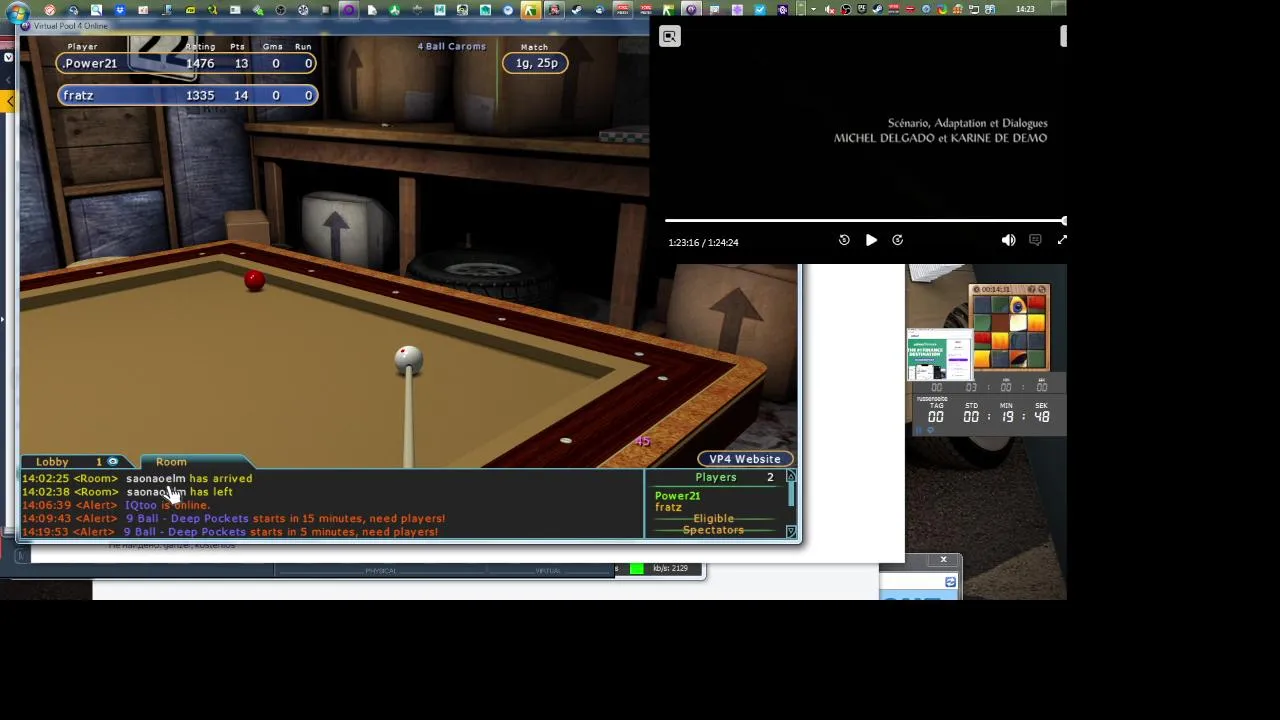This screenshot has width=1280, height=720.
Task: Click the white cue ball
Action: 408,359
